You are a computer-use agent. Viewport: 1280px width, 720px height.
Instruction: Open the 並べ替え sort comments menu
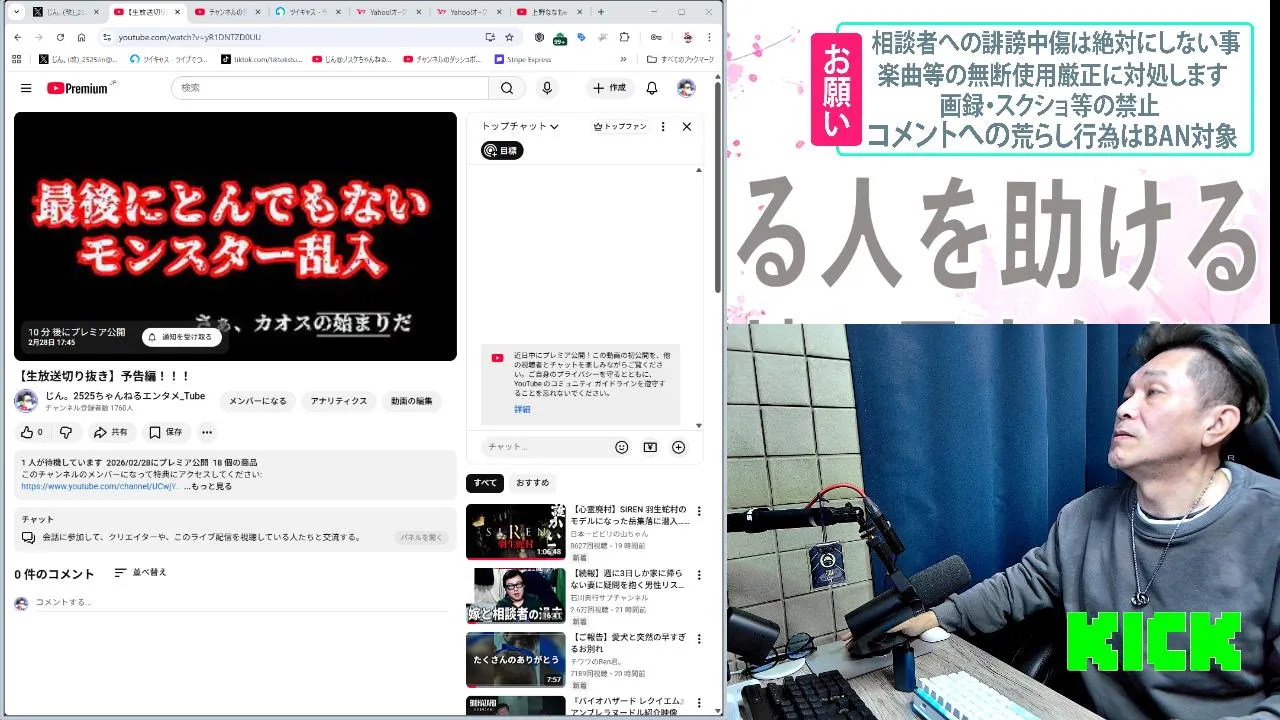[140, 573]
